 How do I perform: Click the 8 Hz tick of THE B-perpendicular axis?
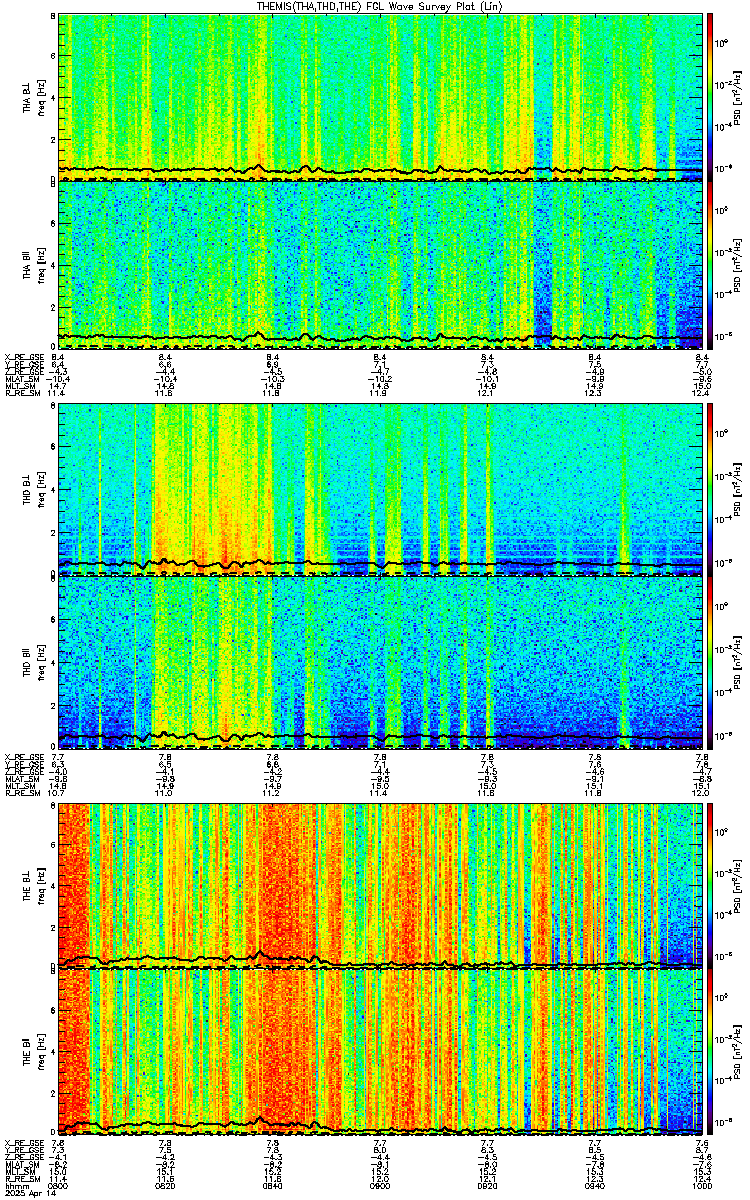[52, 807]
